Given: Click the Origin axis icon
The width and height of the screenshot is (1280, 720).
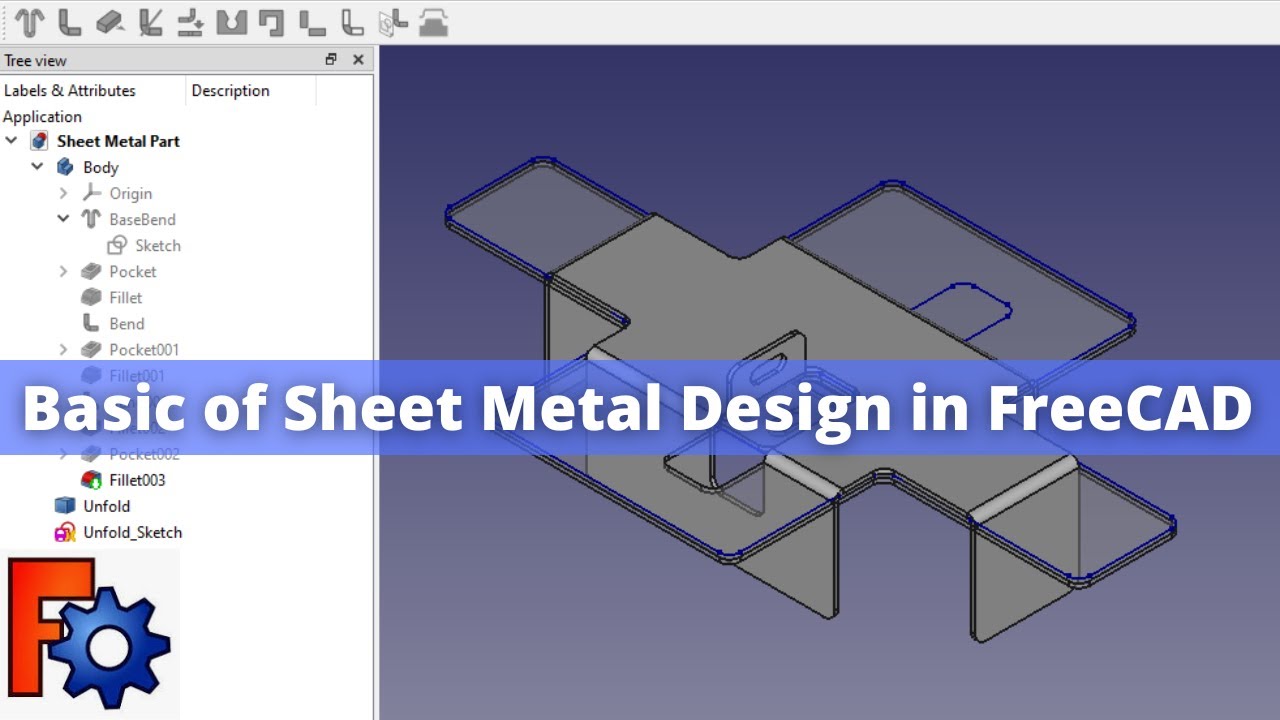Looking at the screenshot, I should [91, 193].
